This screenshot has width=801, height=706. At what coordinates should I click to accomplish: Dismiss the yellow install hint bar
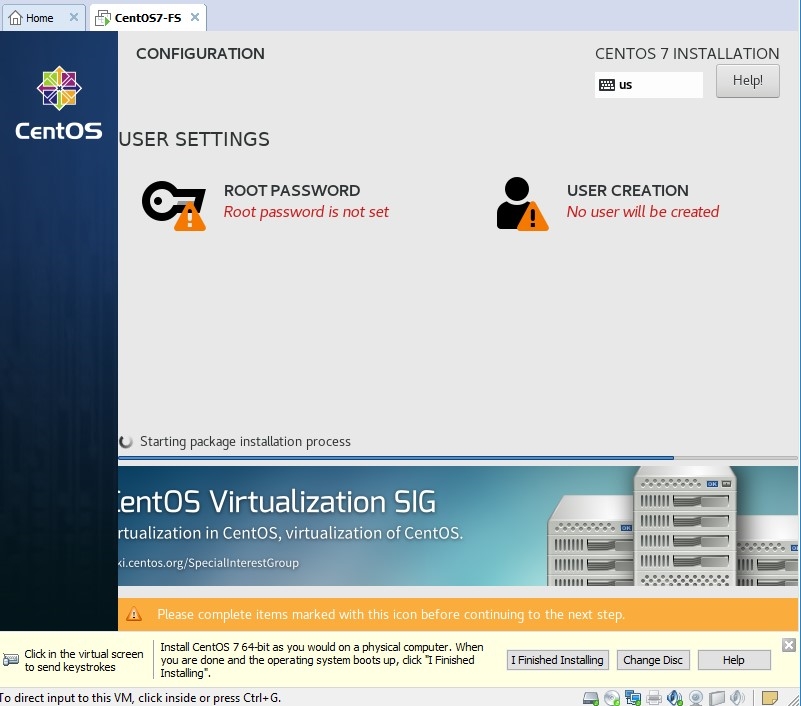click(x=788, y=645)
